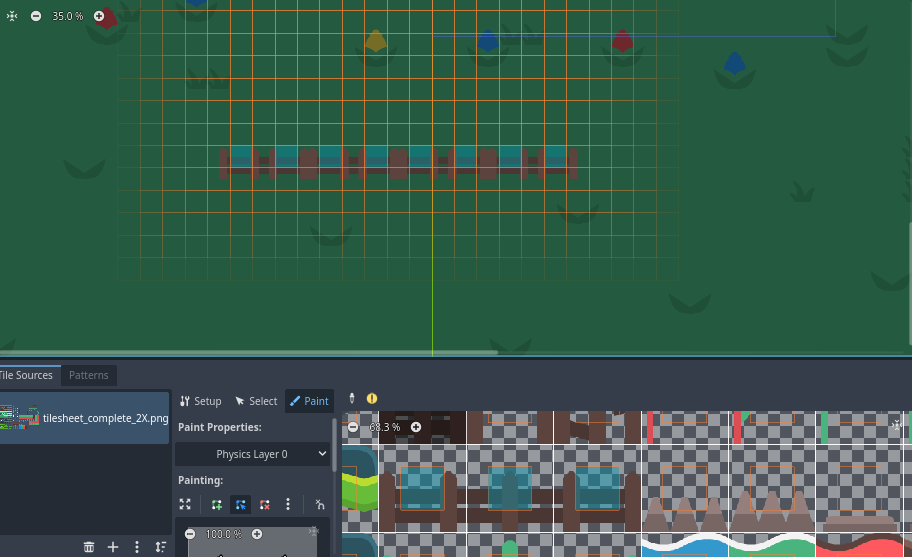Click the viewport horizontal scrollbar
The width and height of the screenshot is (912, 557).
point(249,352)
